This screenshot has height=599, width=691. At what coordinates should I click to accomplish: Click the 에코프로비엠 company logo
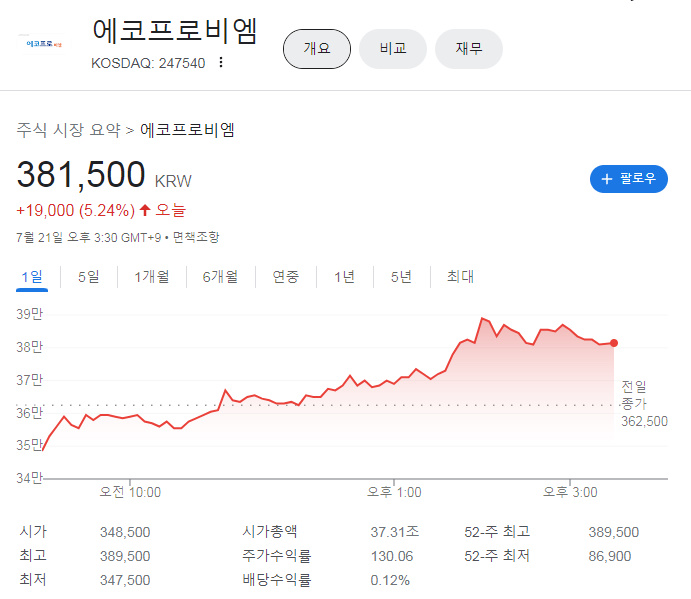(44, 44)
